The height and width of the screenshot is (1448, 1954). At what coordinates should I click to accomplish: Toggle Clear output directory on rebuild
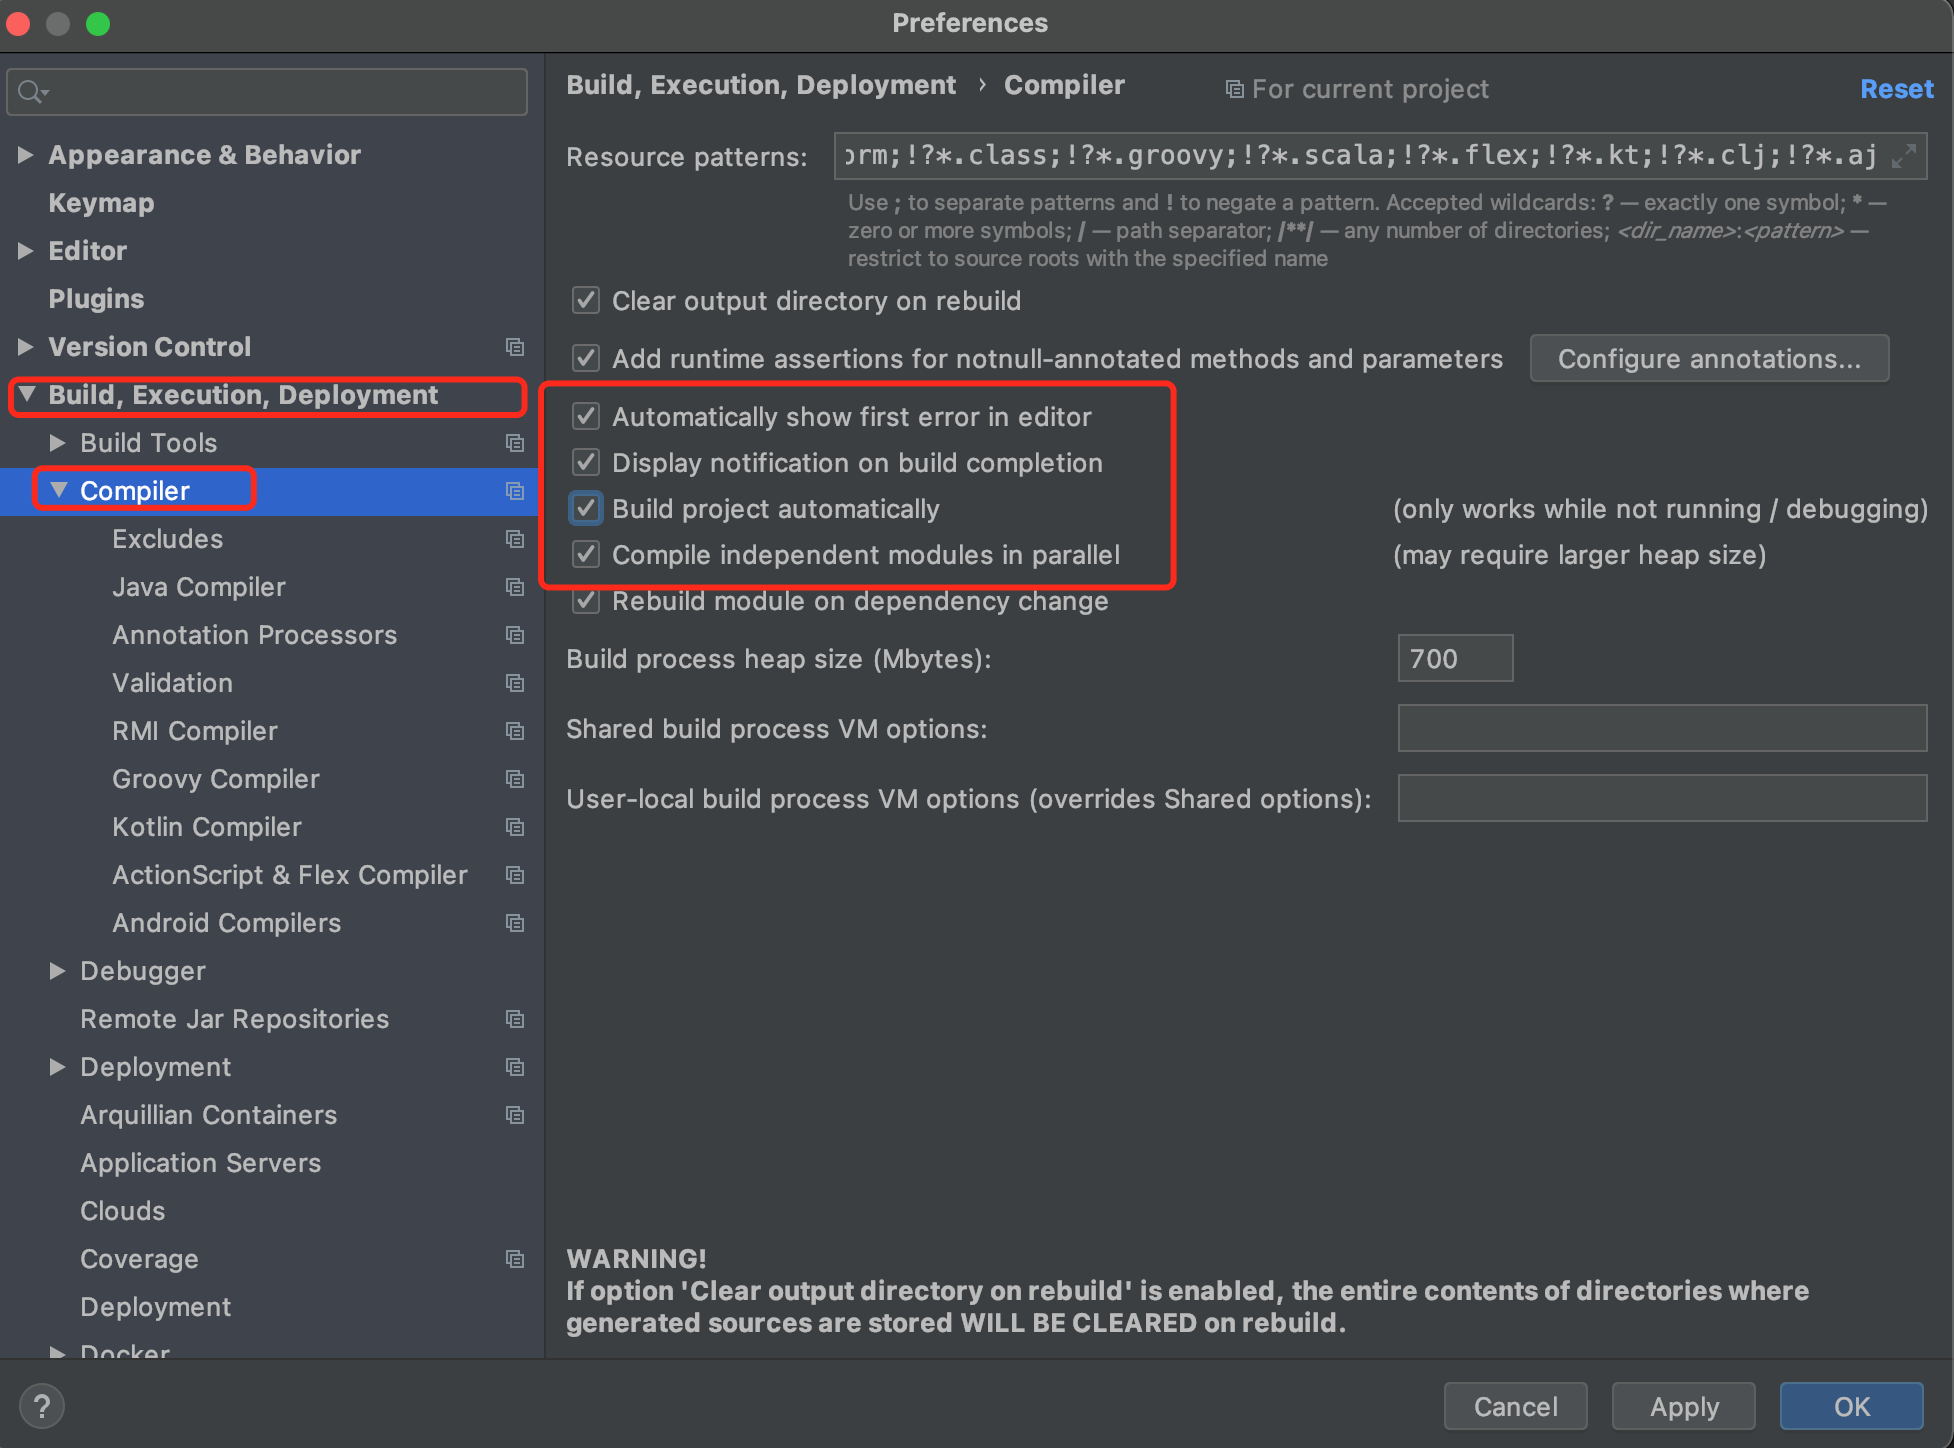(x=586, y=300)
